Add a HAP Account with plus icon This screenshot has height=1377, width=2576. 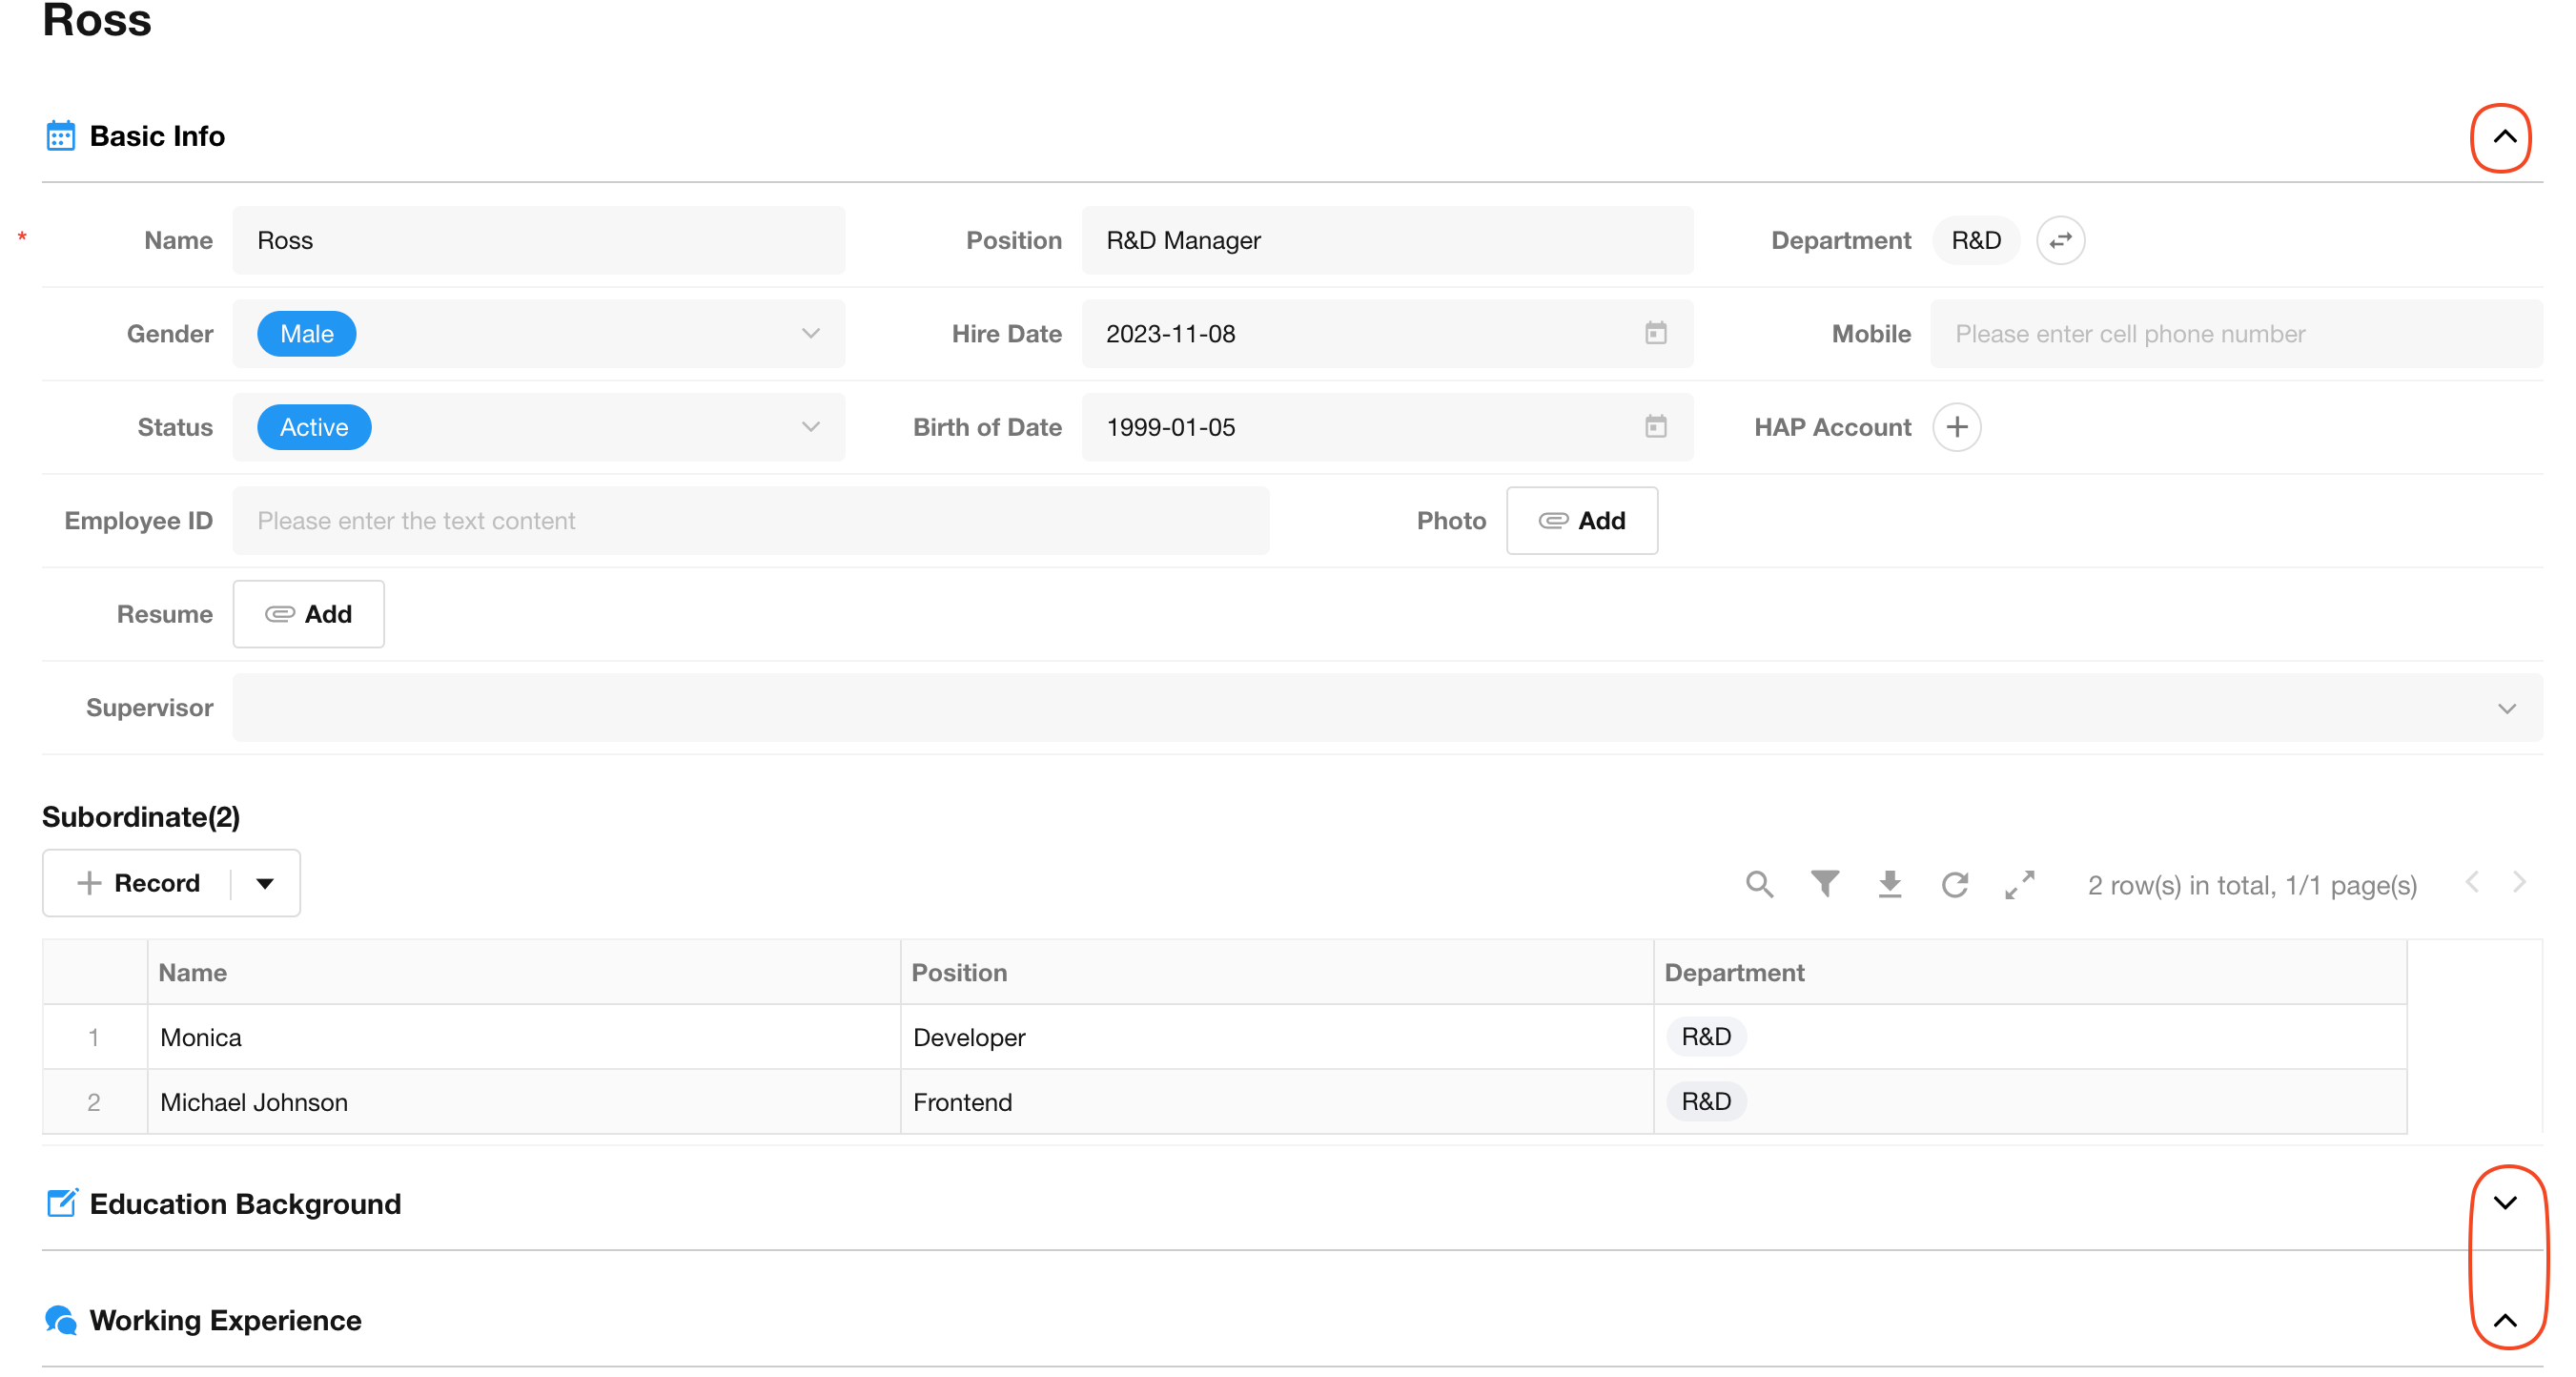pyautogui.click(x=1956, y=427)
